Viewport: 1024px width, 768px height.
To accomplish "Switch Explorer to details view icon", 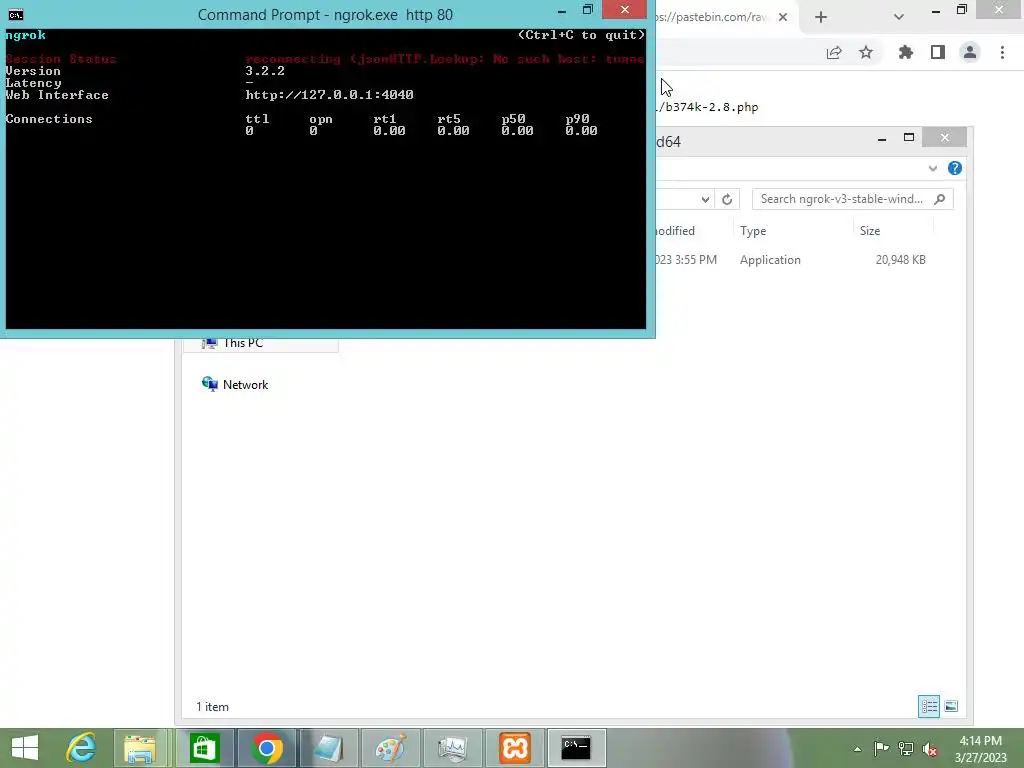I will tap(929, 707).
